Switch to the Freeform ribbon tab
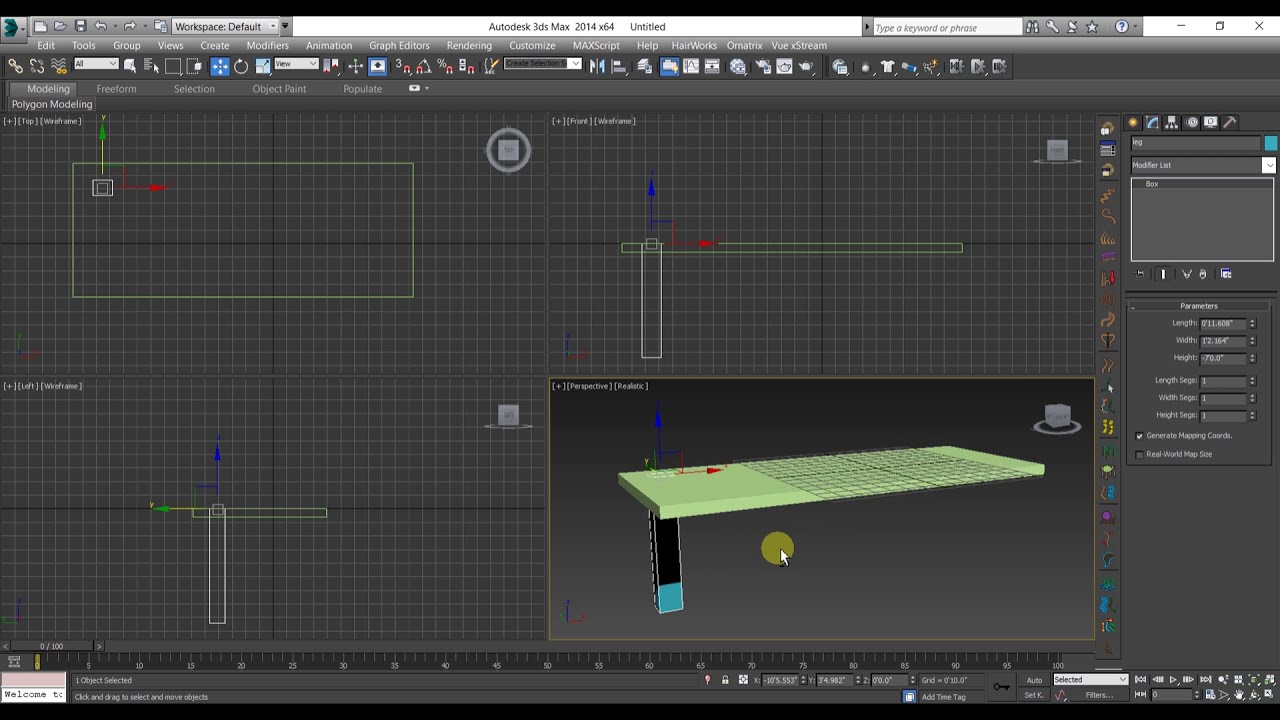The width and height of the screenshot is (1280, 720). point(116,89)
